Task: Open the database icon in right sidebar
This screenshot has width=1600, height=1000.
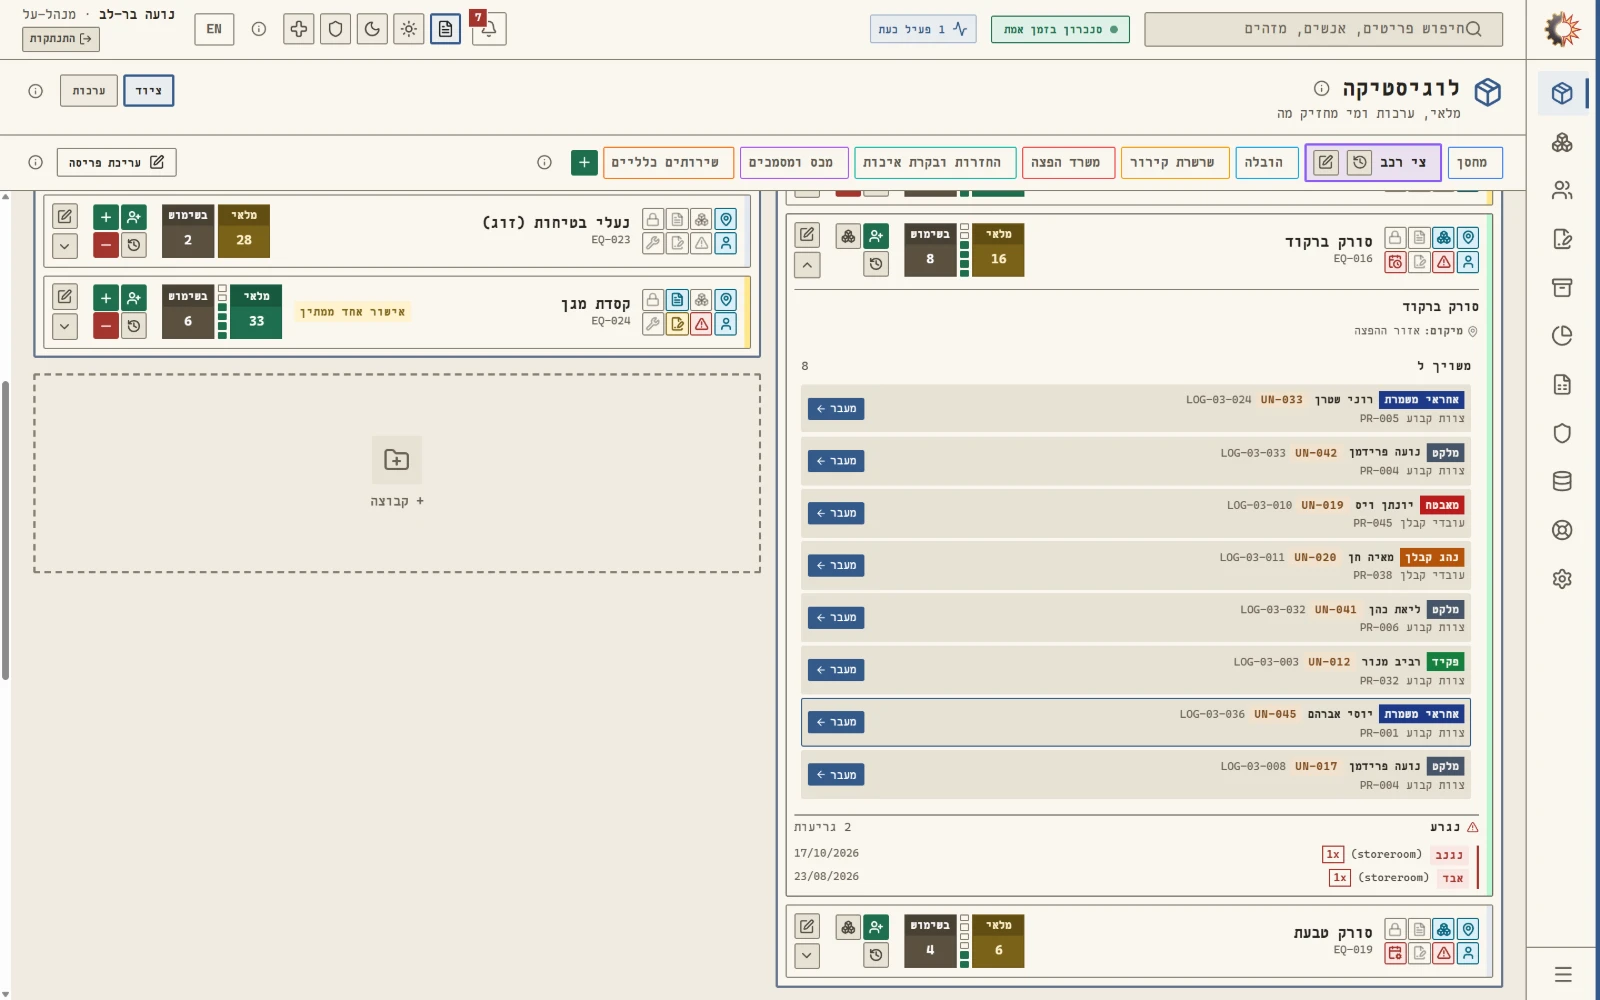Action: point(1562,482)
